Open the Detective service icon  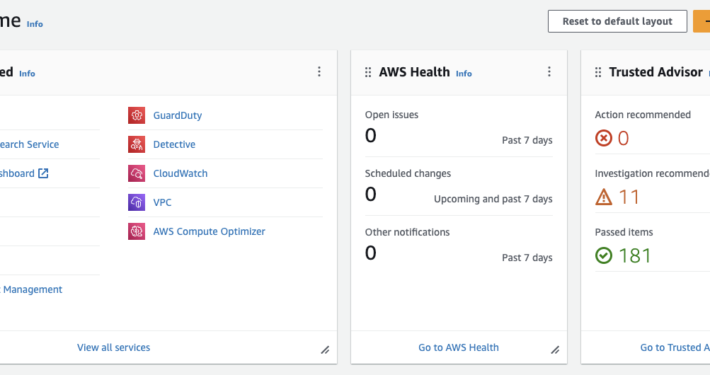[136, 144]
